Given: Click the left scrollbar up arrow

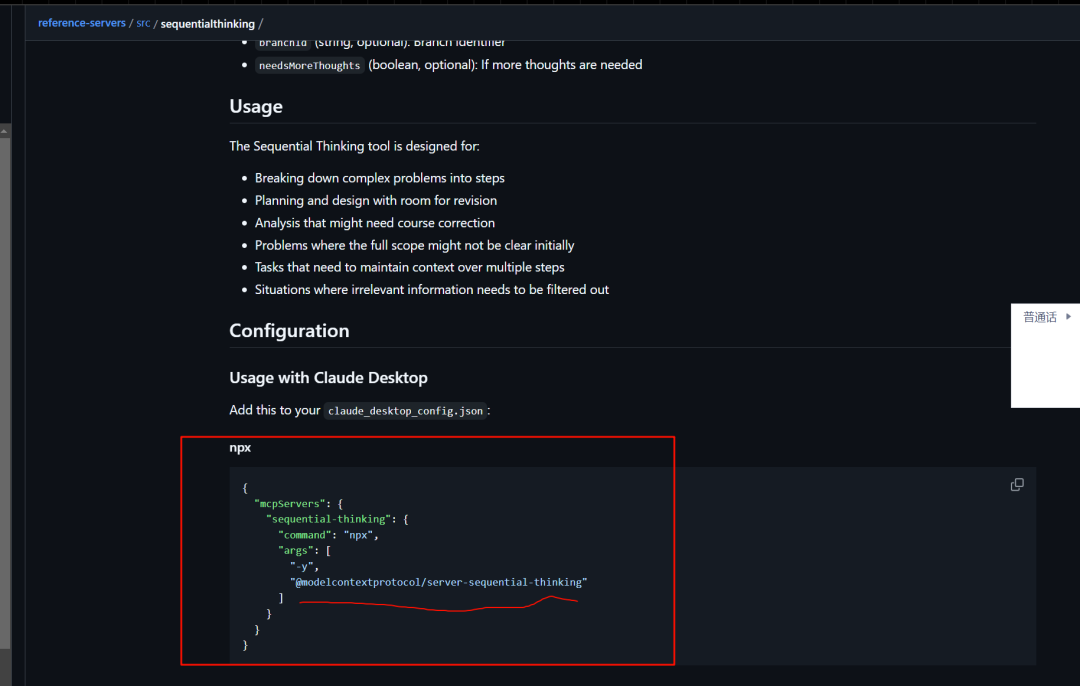Looking at the screenshot, I should (5, 130).
